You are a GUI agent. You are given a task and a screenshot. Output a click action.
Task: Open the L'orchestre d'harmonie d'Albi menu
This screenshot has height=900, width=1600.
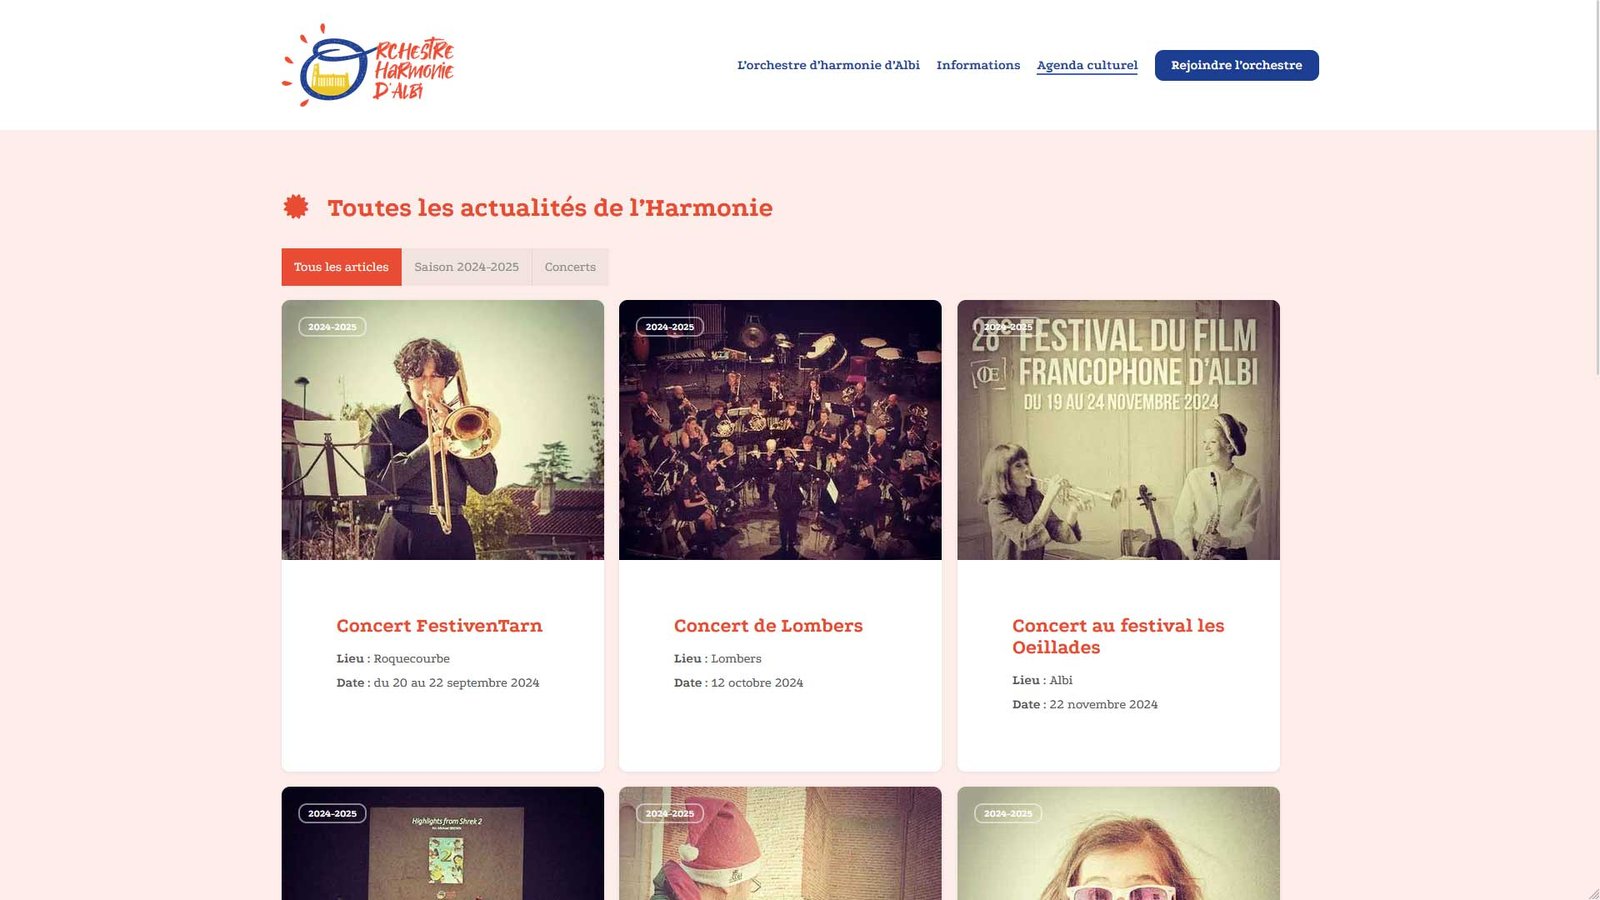[828, 65]
